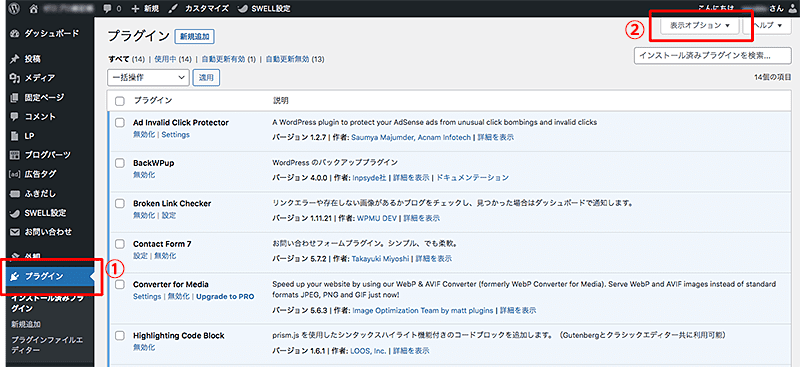Image resolution: width=800 pixels, height=367 pixels.
Task: View details for Highlighting Code Block
Action: 411,351
